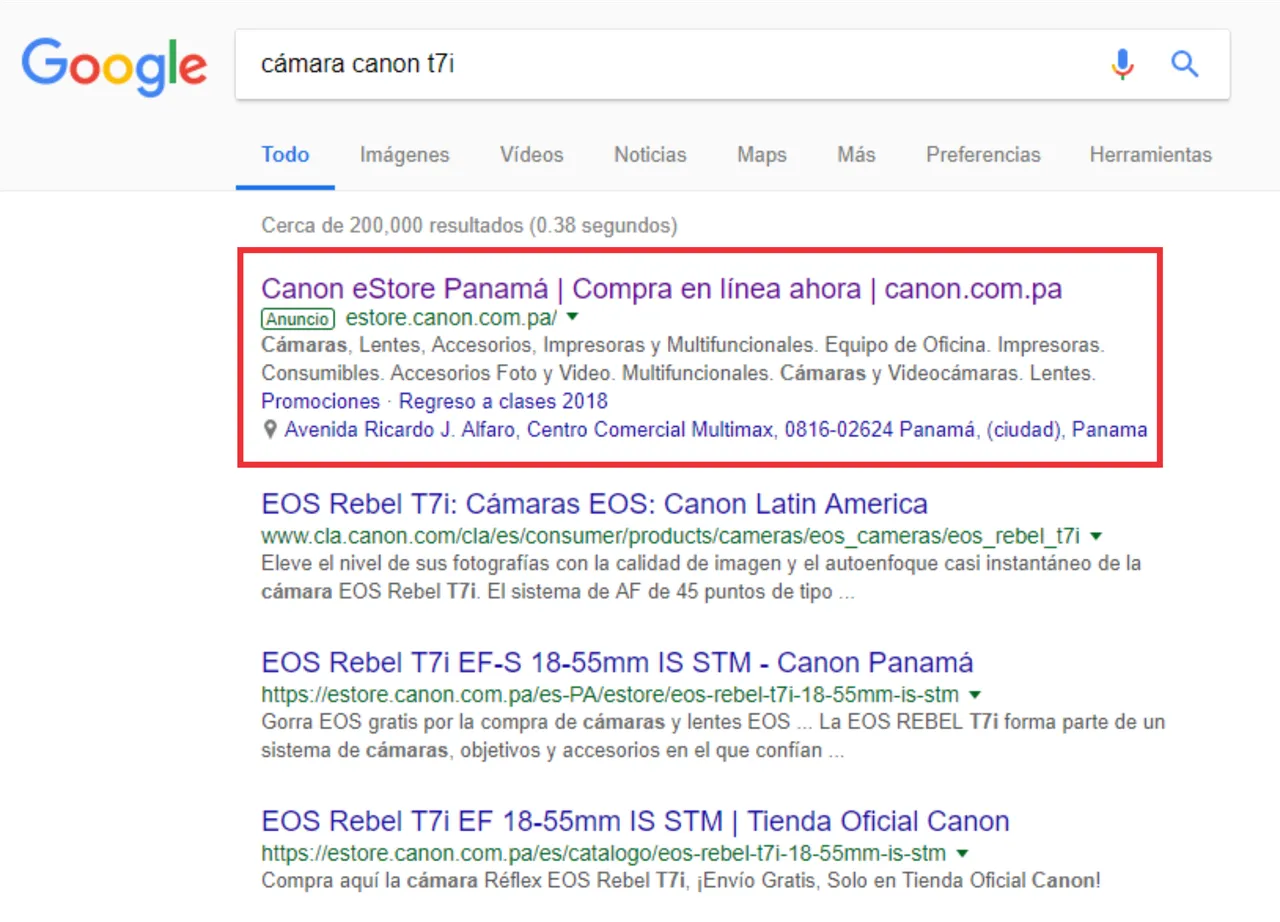Open Herramientas options
Viewport: 1280px width, 922px height.
[1151, 155]
